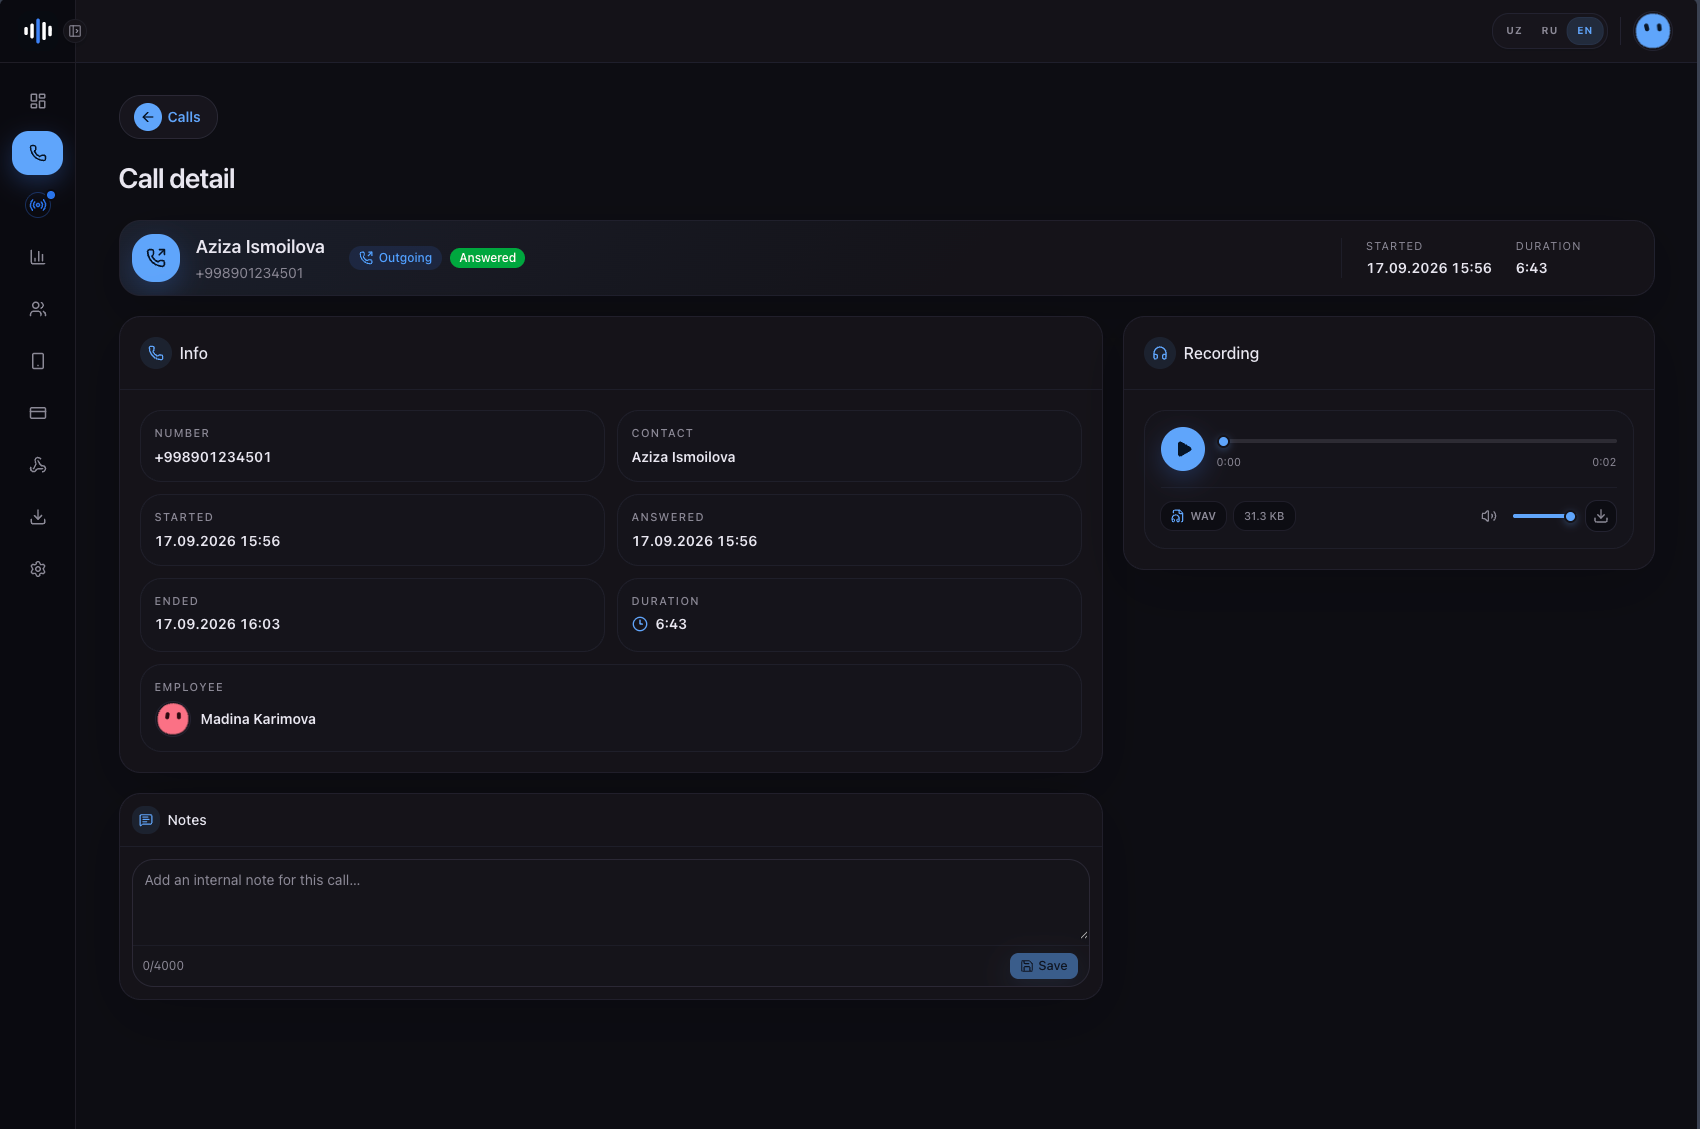Click the outgoing call icon beside Aziza Ismoilova

coord(156,258)
